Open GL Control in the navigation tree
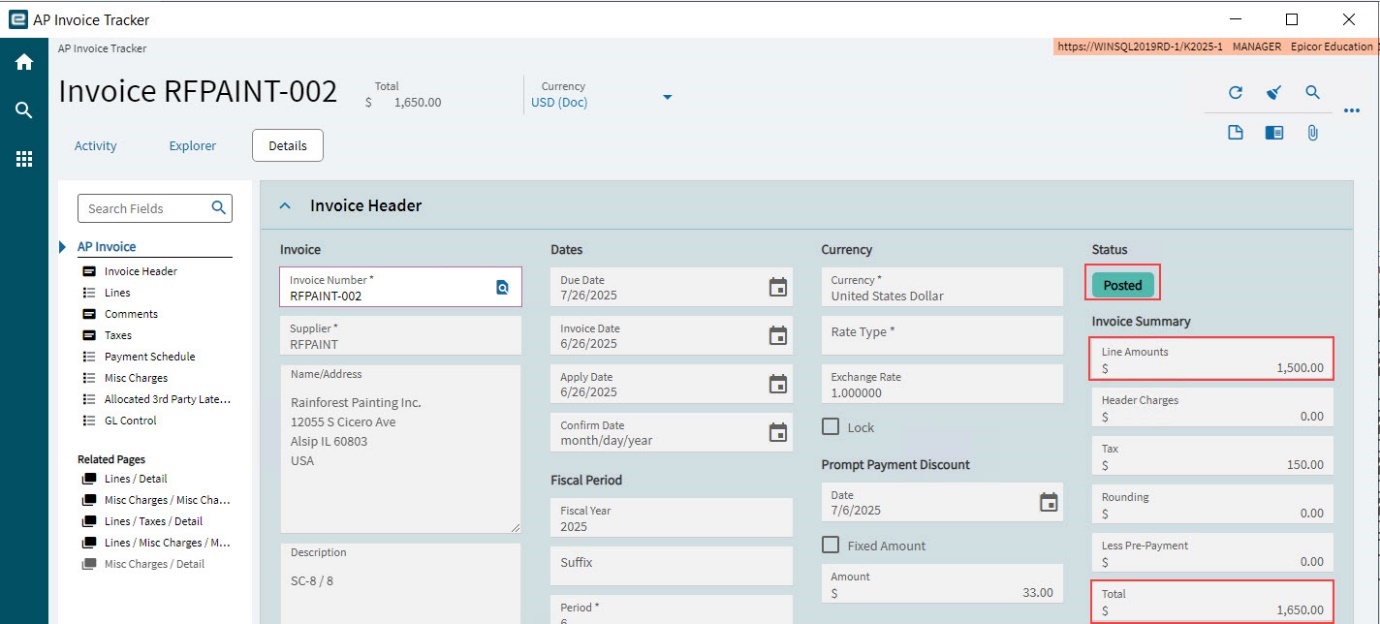This screenshot has width=1380, height=624. (x=130, y=420)
